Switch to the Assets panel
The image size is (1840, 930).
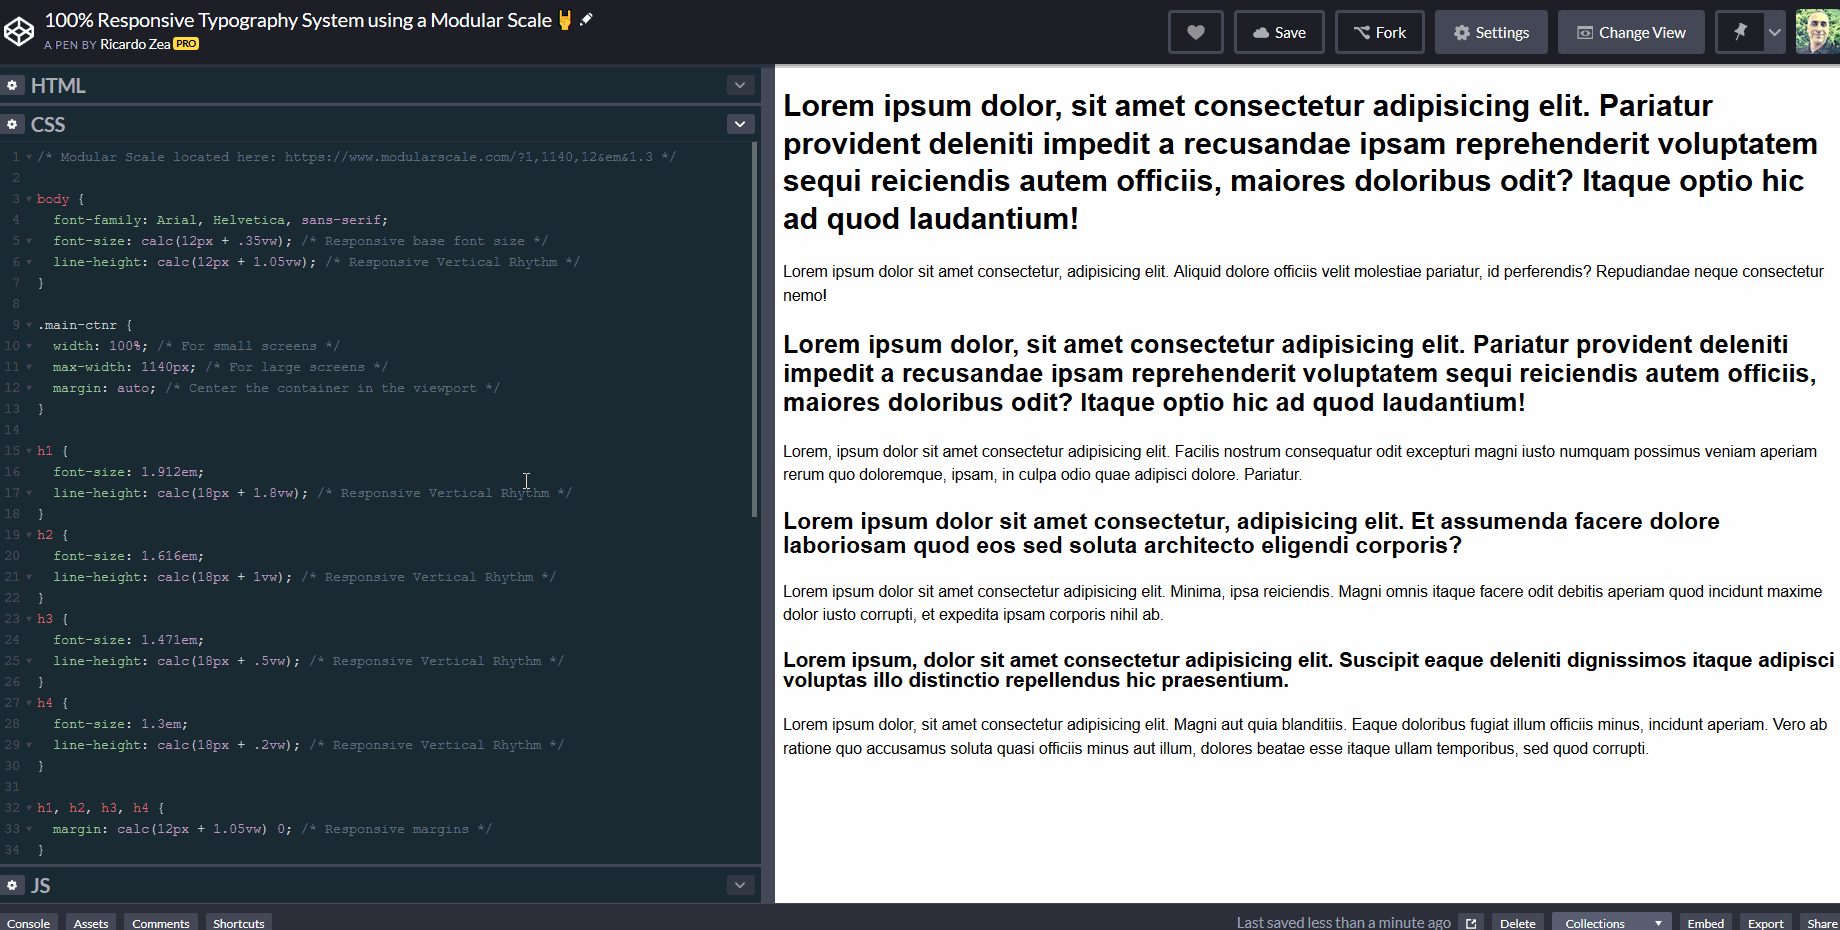90,922
